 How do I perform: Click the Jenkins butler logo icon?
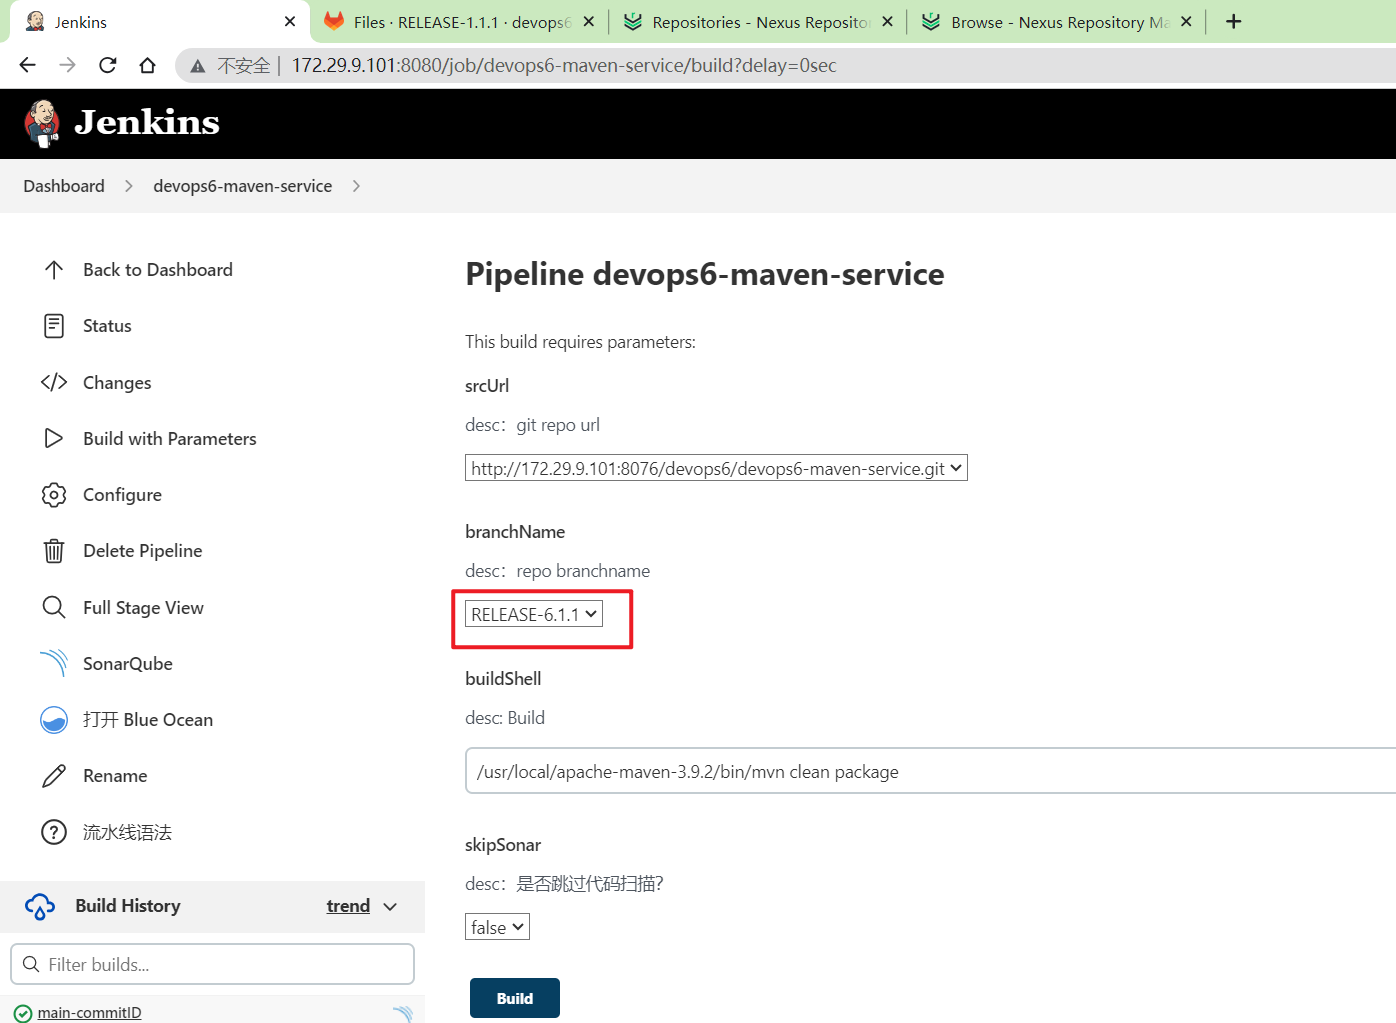(42, 124)
